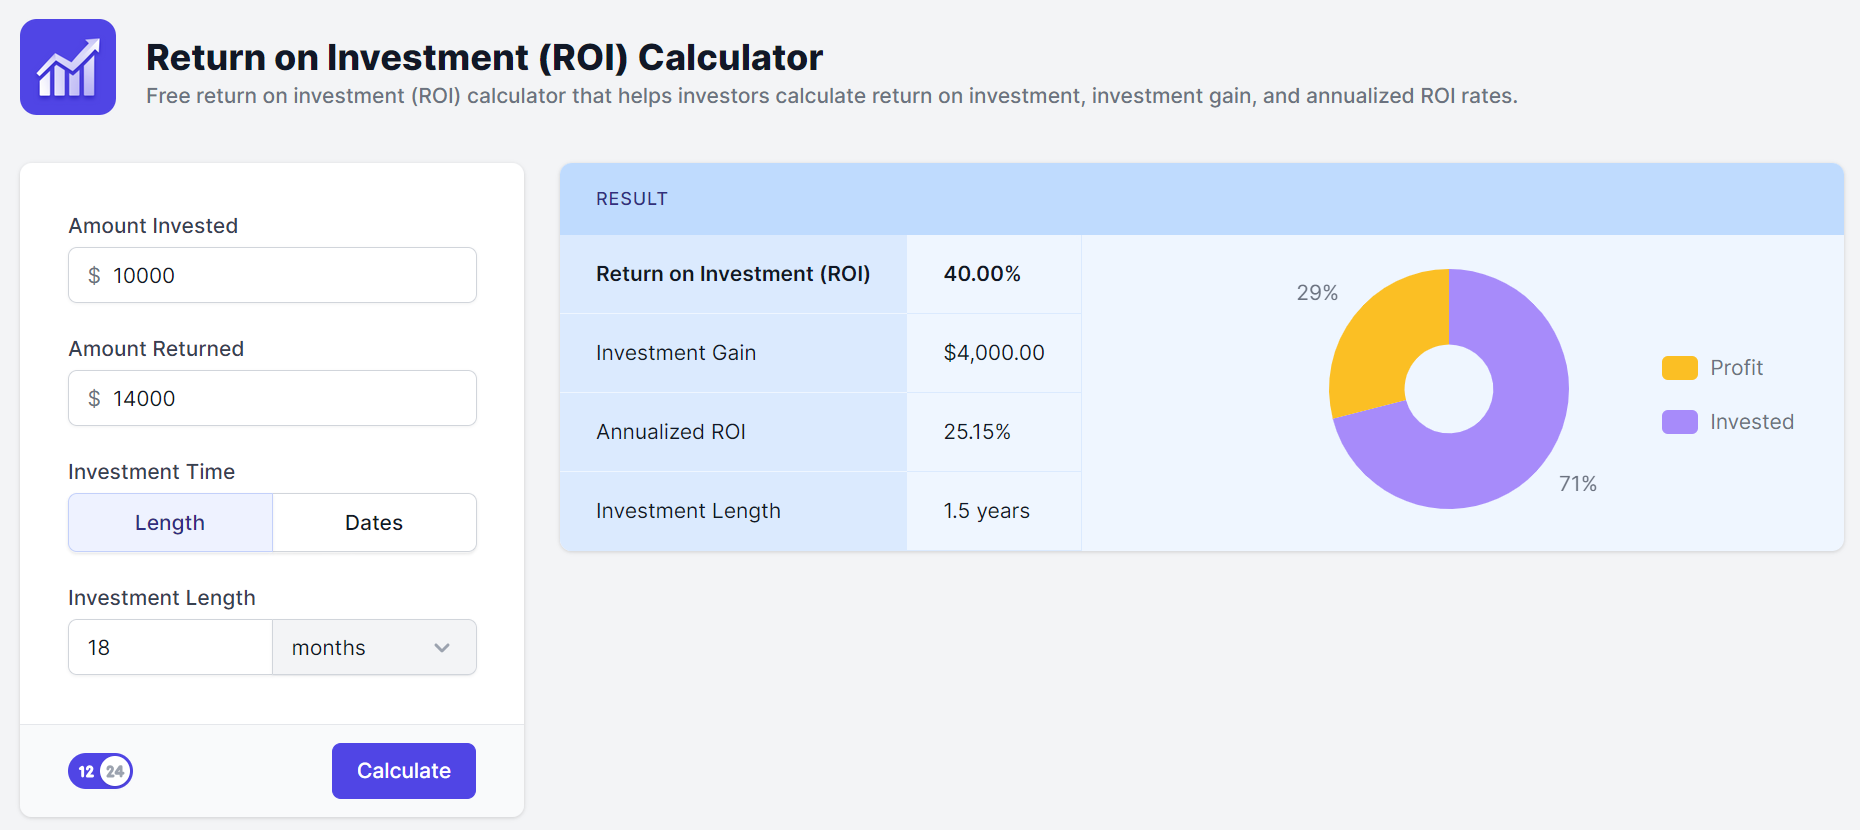Image resolution: width=1860 pixels, height=830 pixels.
Task: Click the ROI calculator chart logo icon
Action: click(x=68, y=67)
